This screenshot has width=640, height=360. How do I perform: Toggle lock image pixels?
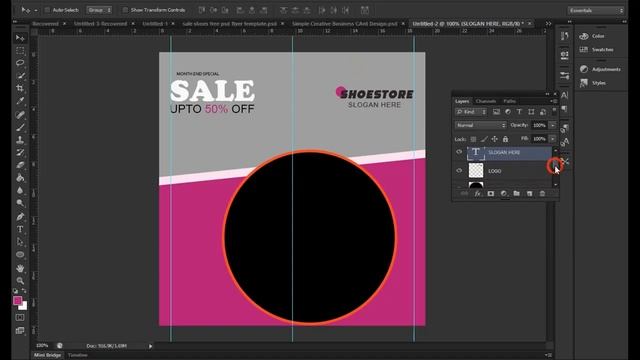484,139
